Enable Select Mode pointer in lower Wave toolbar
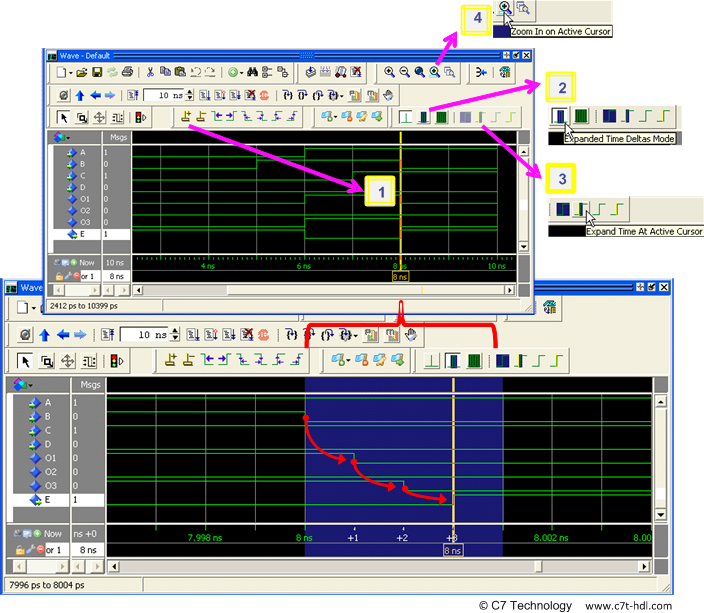 click(25, 361)
